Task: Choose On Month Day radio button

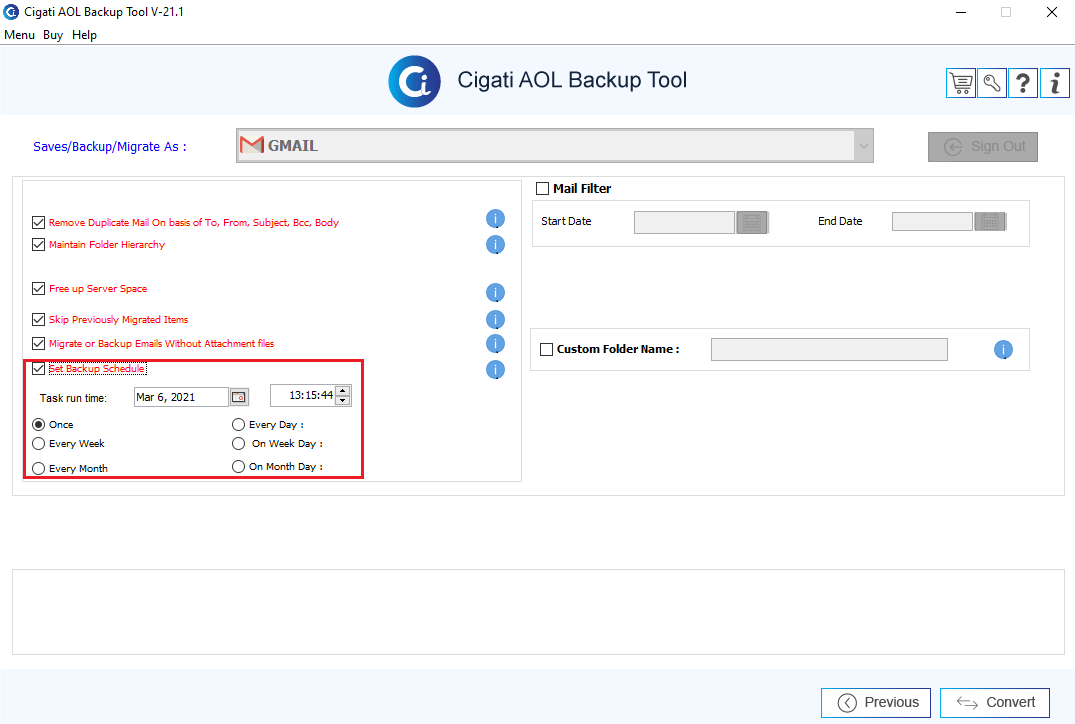Action: coord(238,466)
